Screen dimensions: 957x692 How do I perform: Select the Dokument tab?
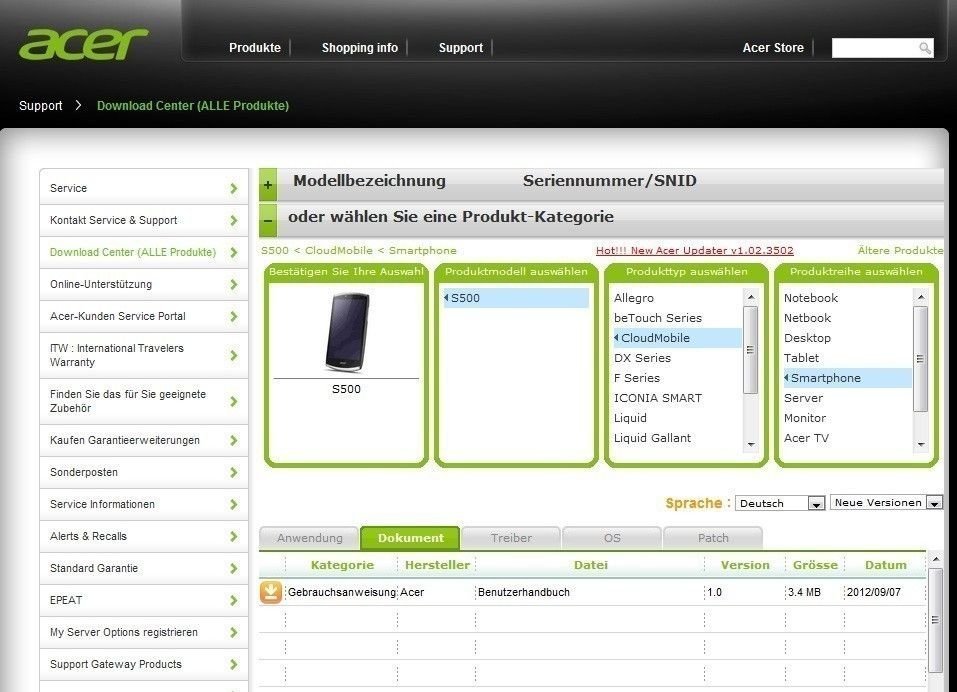[x=410, y=538]
